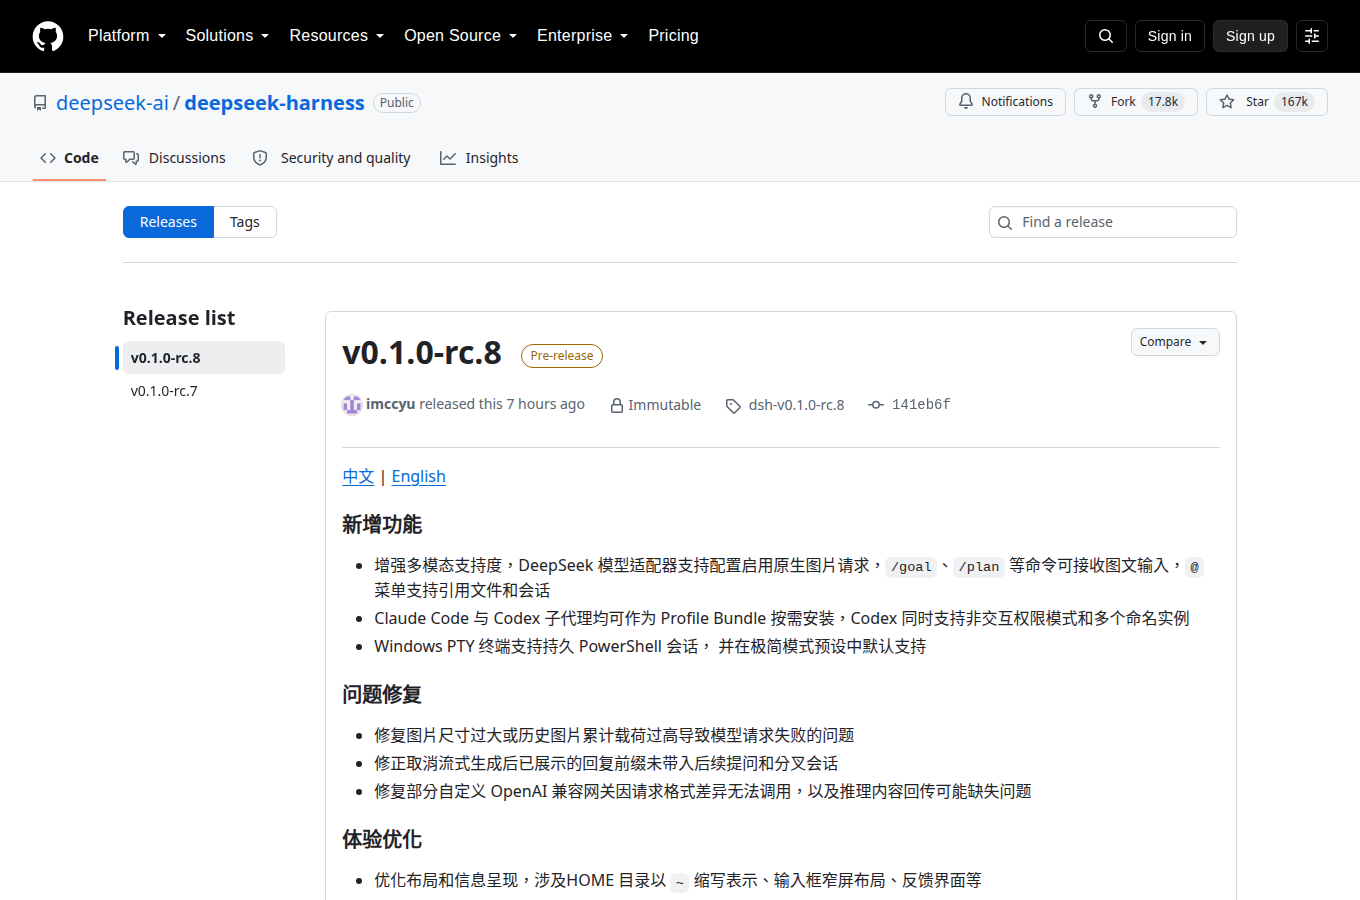Expand the Resources menu
The height and width of the screenshot is (900, 1360).
pyautogui.click(x=336, y=36)
